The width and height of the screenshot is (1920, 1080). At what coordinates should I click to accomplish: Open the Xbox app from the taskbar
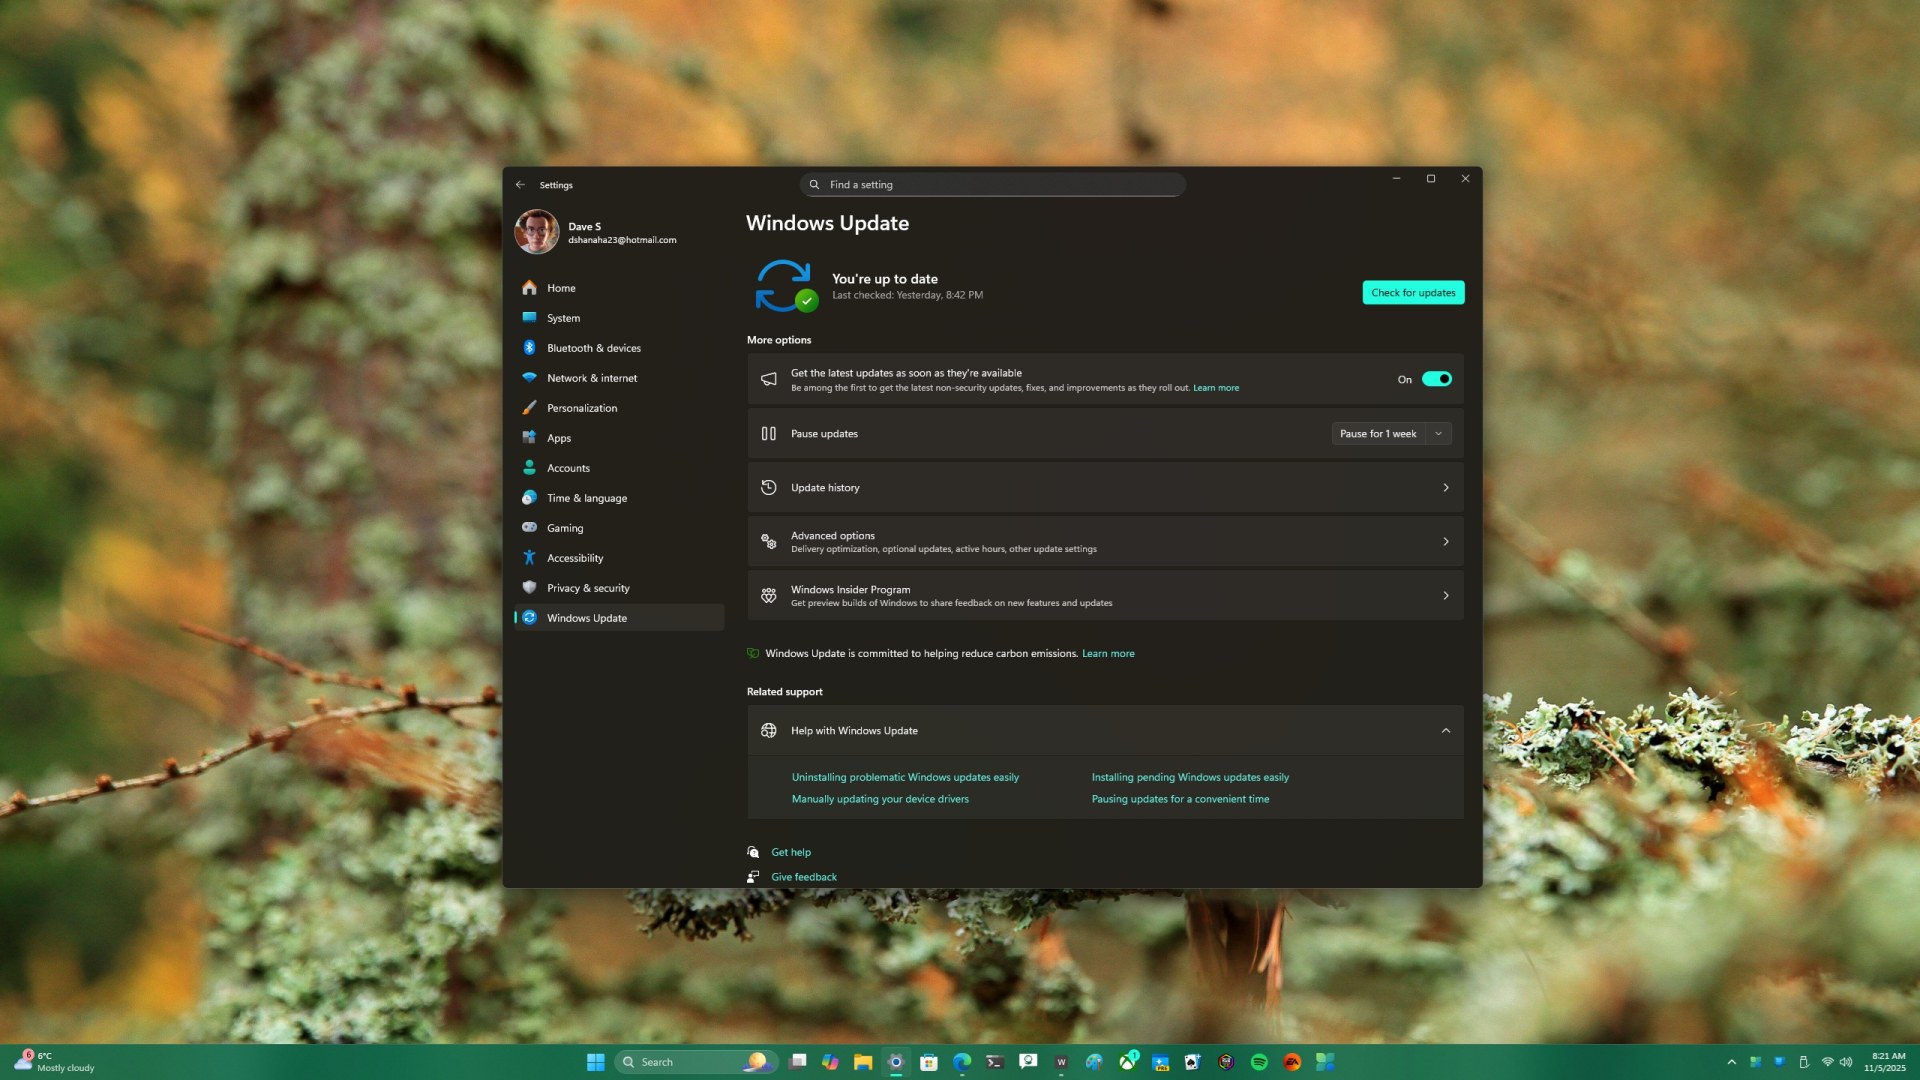coord(1127,1062)
